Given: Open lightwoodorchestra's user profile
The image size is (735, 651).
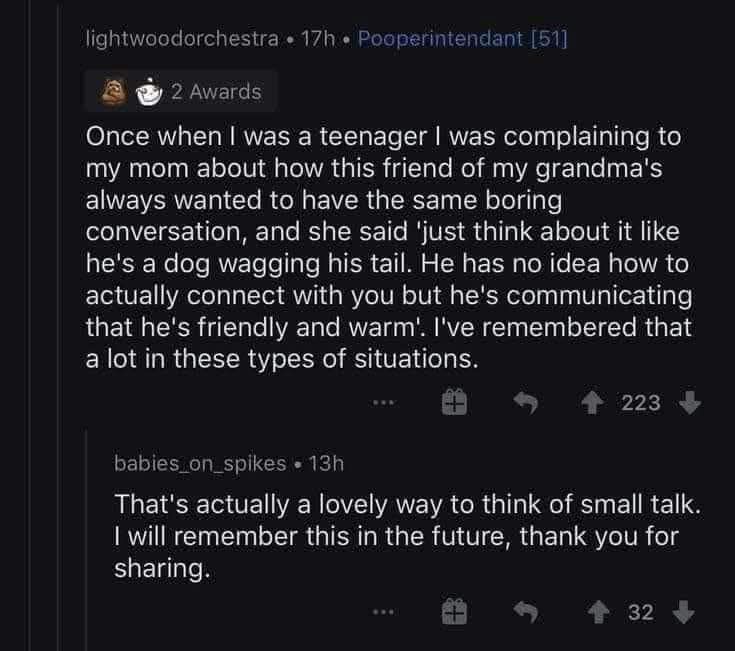Looking at the screenshot, I should pos(182,38).
